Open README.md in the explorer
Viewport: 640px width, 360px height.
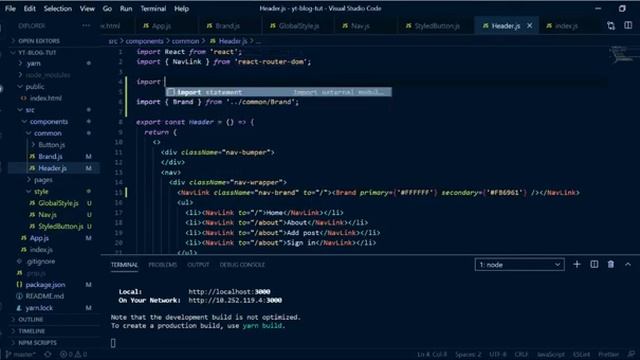point(44,296)
